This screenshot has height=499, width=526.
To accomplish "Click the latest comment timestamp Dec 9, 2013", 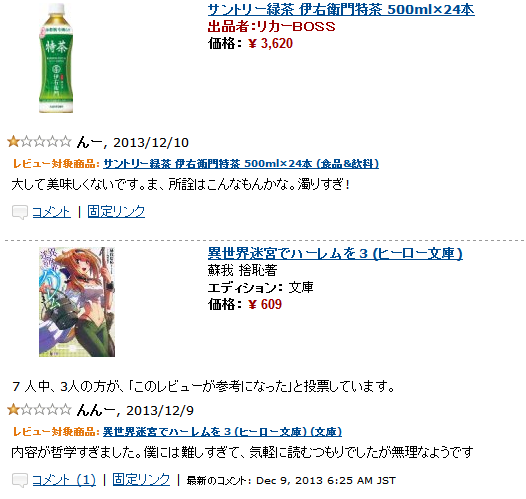I will pyautogui.click(x=326, y=481).
